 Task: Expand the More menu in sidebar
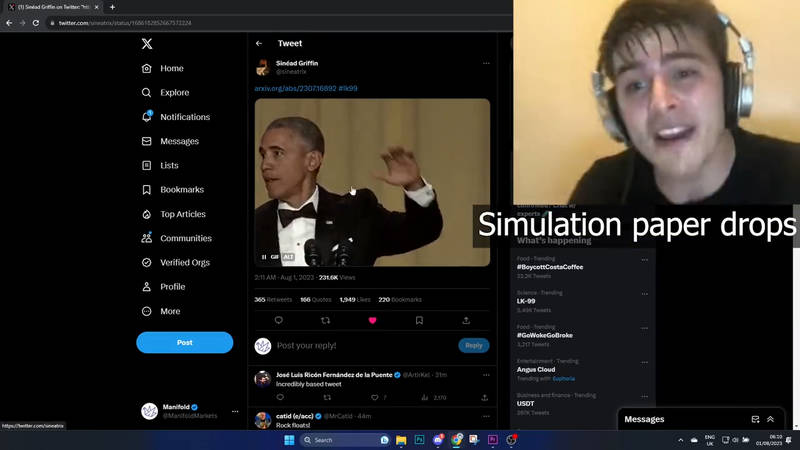pyautogui.click(x=161, y=311)
